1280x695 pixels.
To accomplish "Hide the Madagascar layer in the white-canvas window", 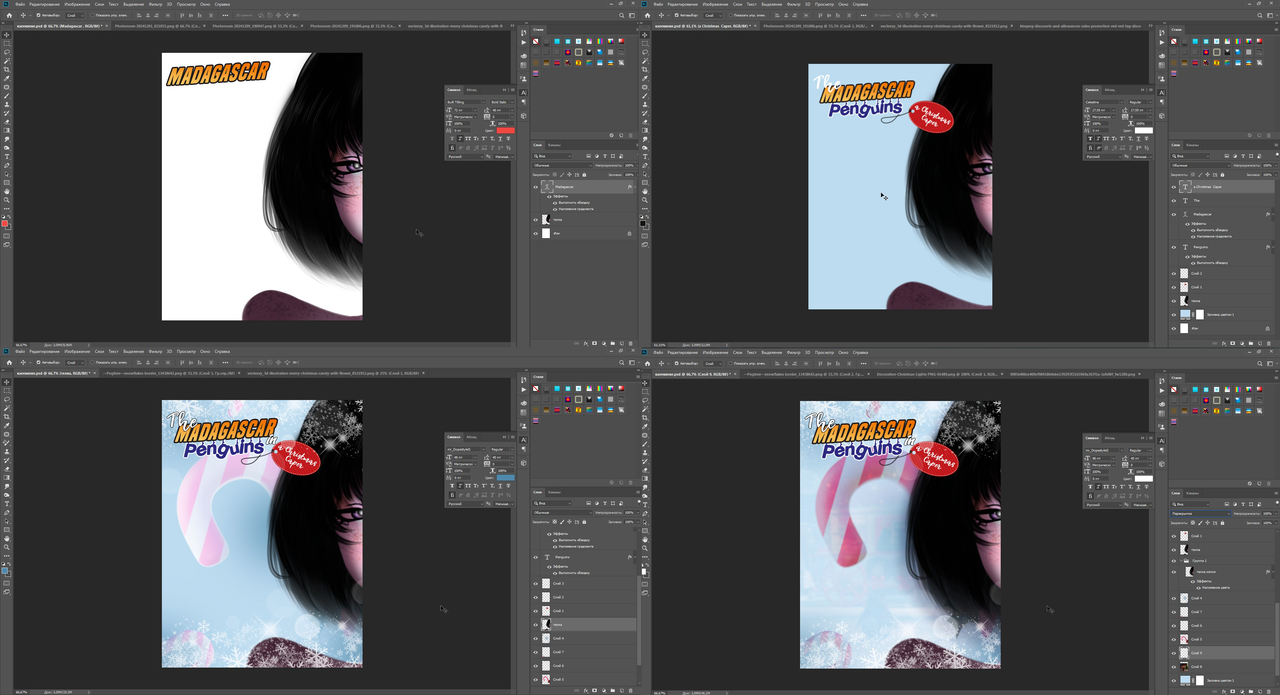I will (536, 187).
